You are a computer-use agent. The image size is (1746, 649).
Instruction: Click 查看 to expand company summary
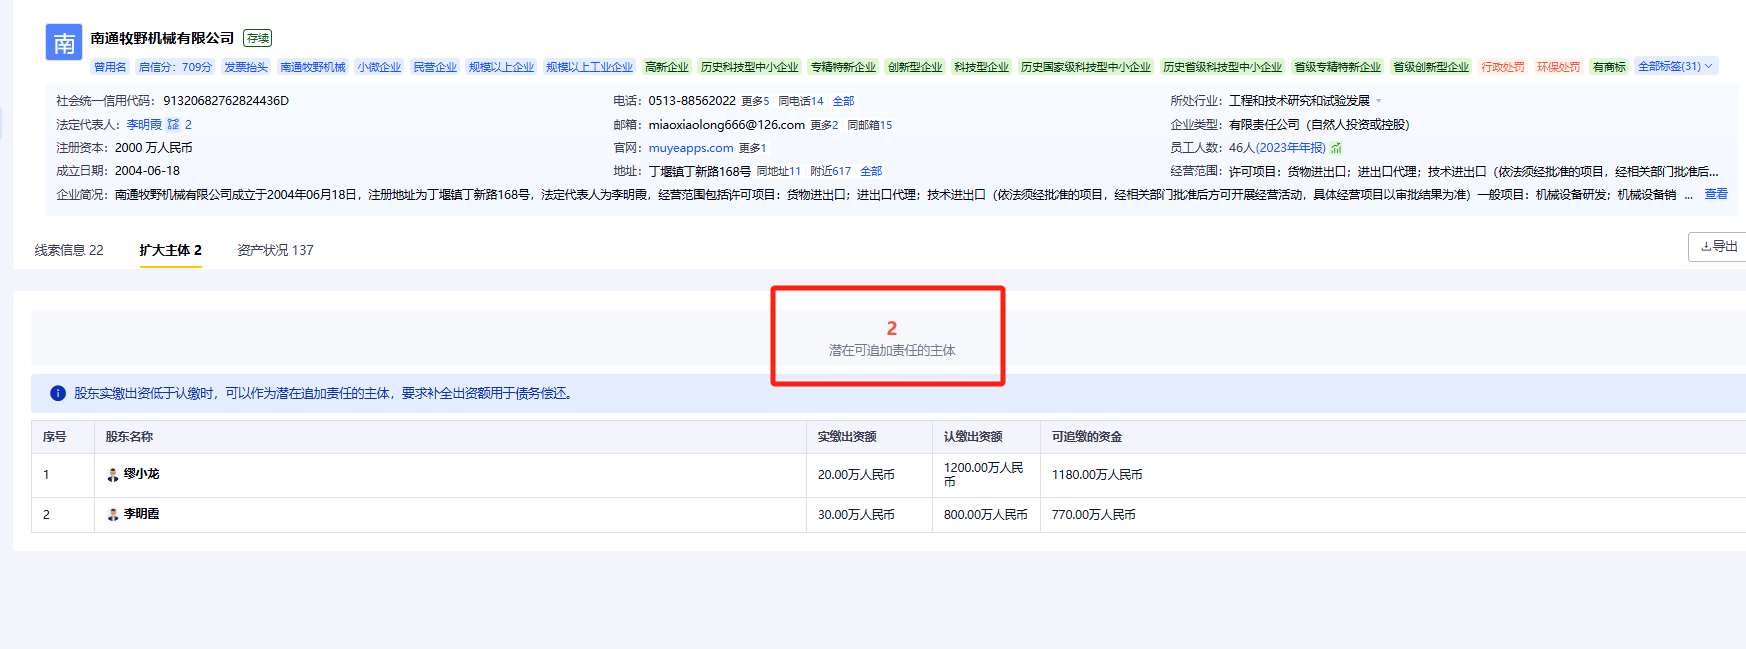tap(1716, 194)
